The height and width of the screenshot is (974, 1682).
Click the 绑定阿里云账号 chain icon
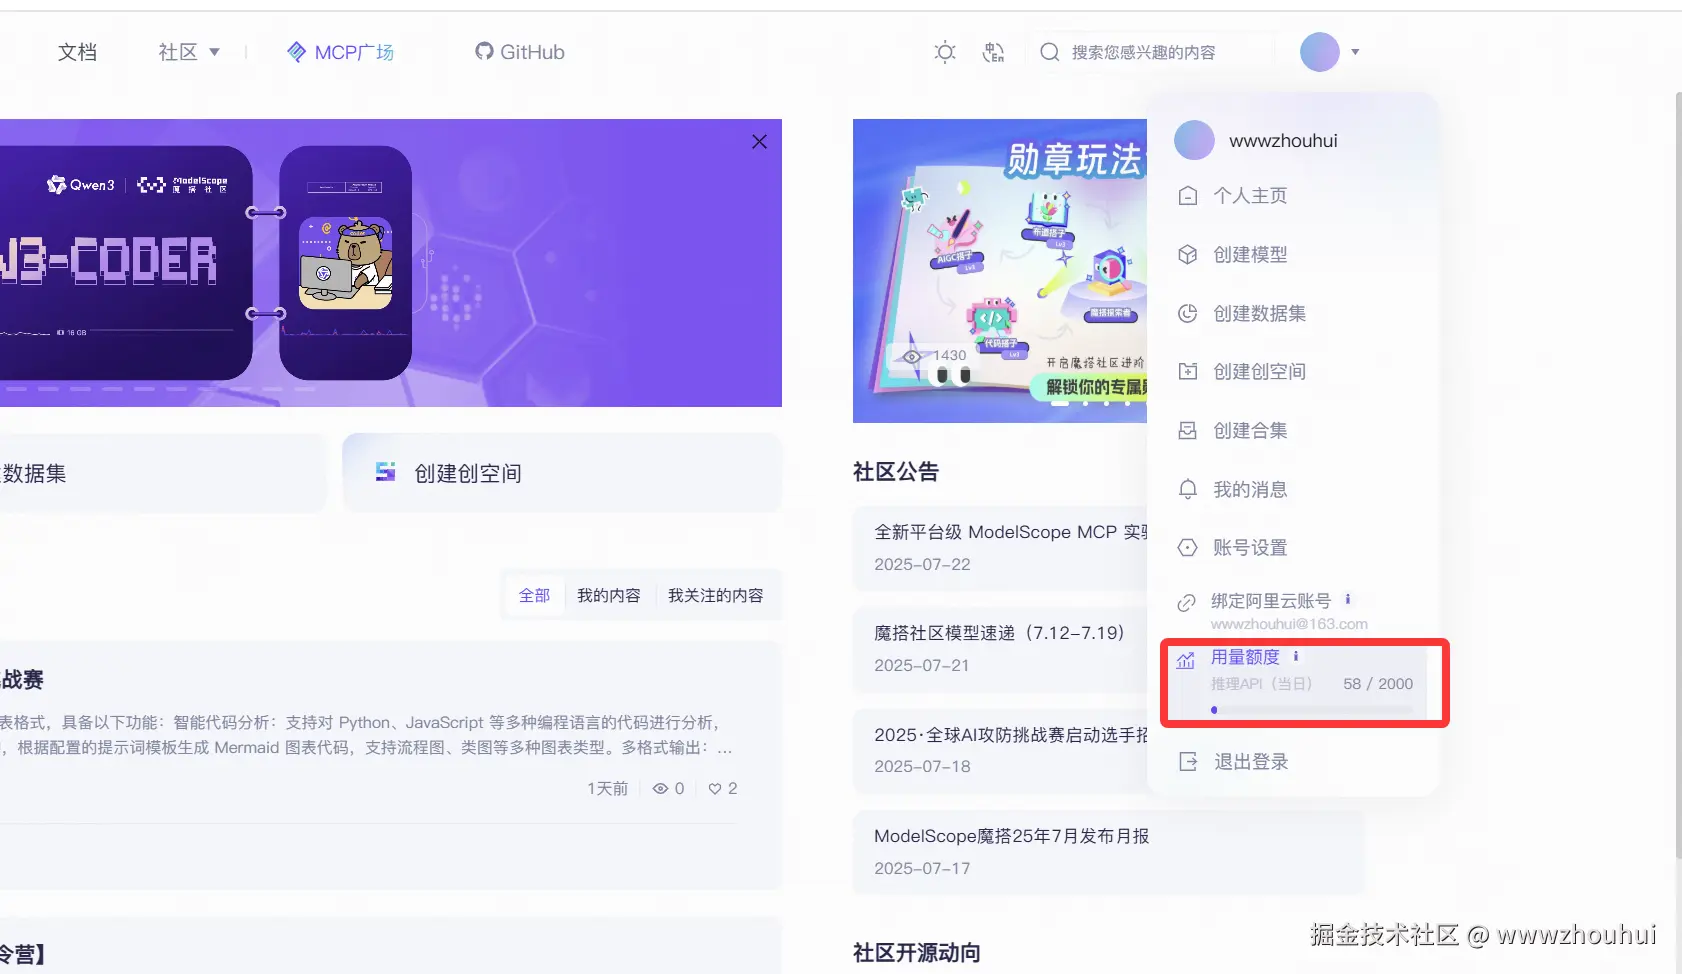pos(1187,603)
